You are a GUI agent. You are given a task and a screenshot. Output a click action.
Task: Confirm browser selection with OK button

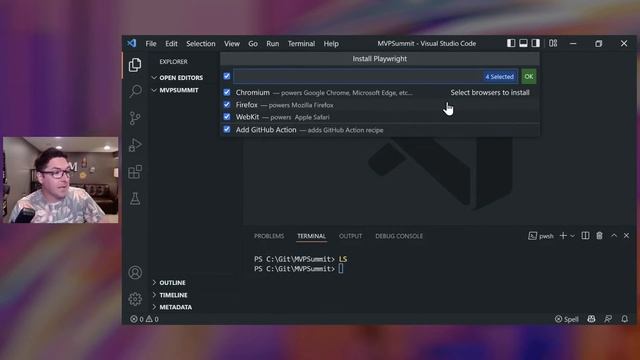point(529,76)
